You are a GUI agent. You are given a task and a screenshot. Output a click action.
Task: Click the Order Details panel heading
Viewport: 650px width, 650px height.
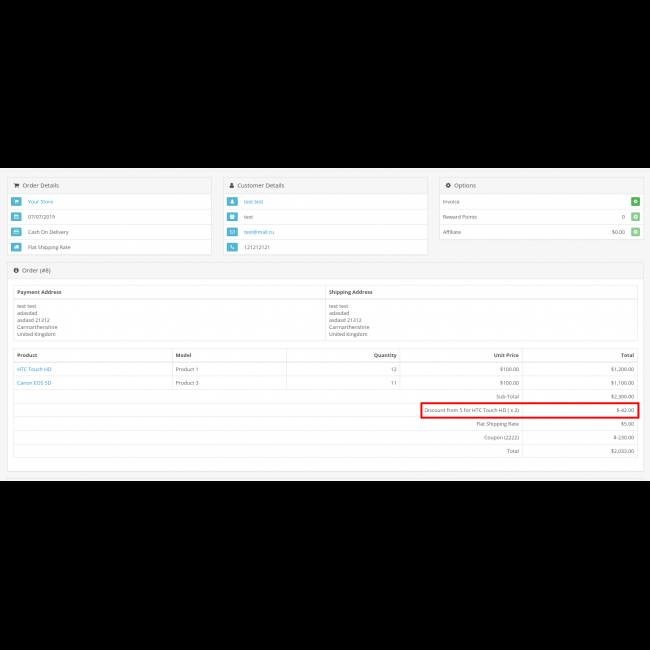tap(39, 185)
